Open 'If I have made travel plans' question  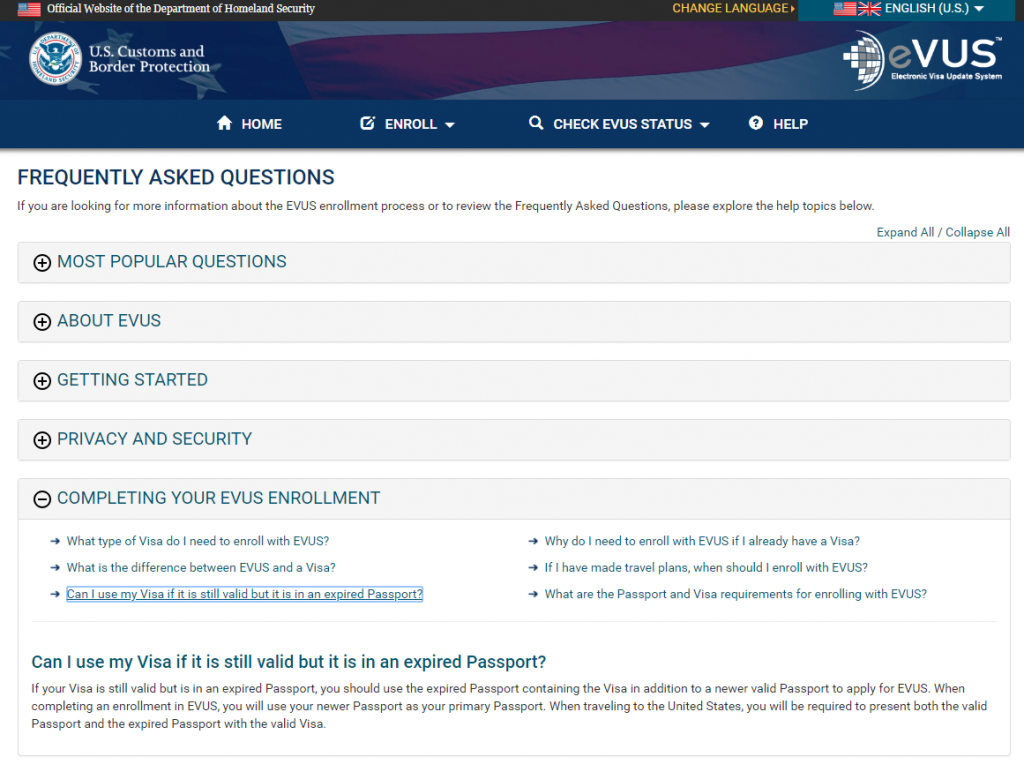click(x=706, y=568)
